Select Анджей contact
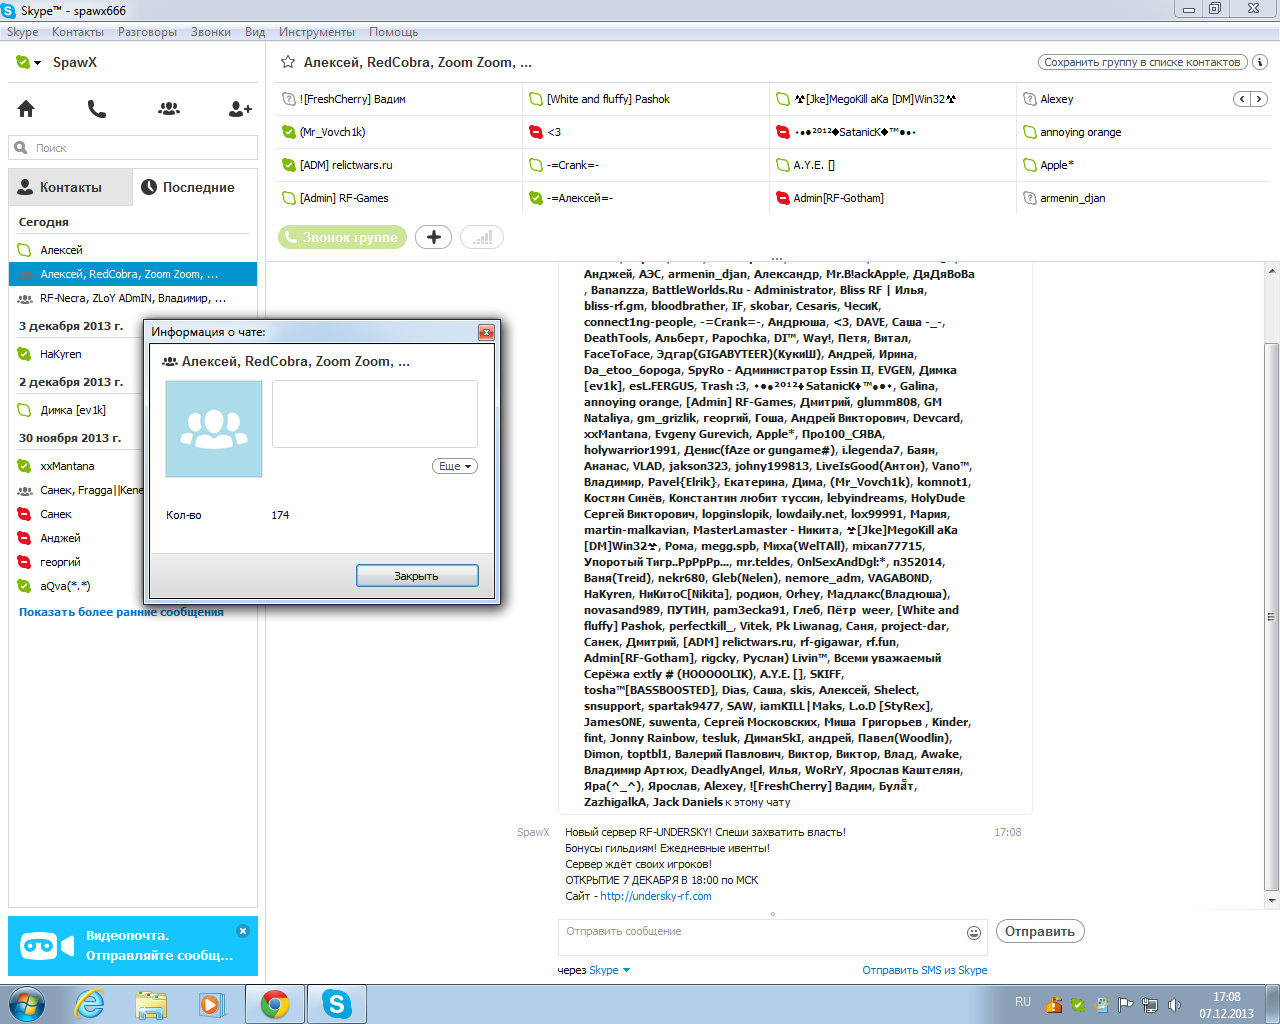 [78, 538]
